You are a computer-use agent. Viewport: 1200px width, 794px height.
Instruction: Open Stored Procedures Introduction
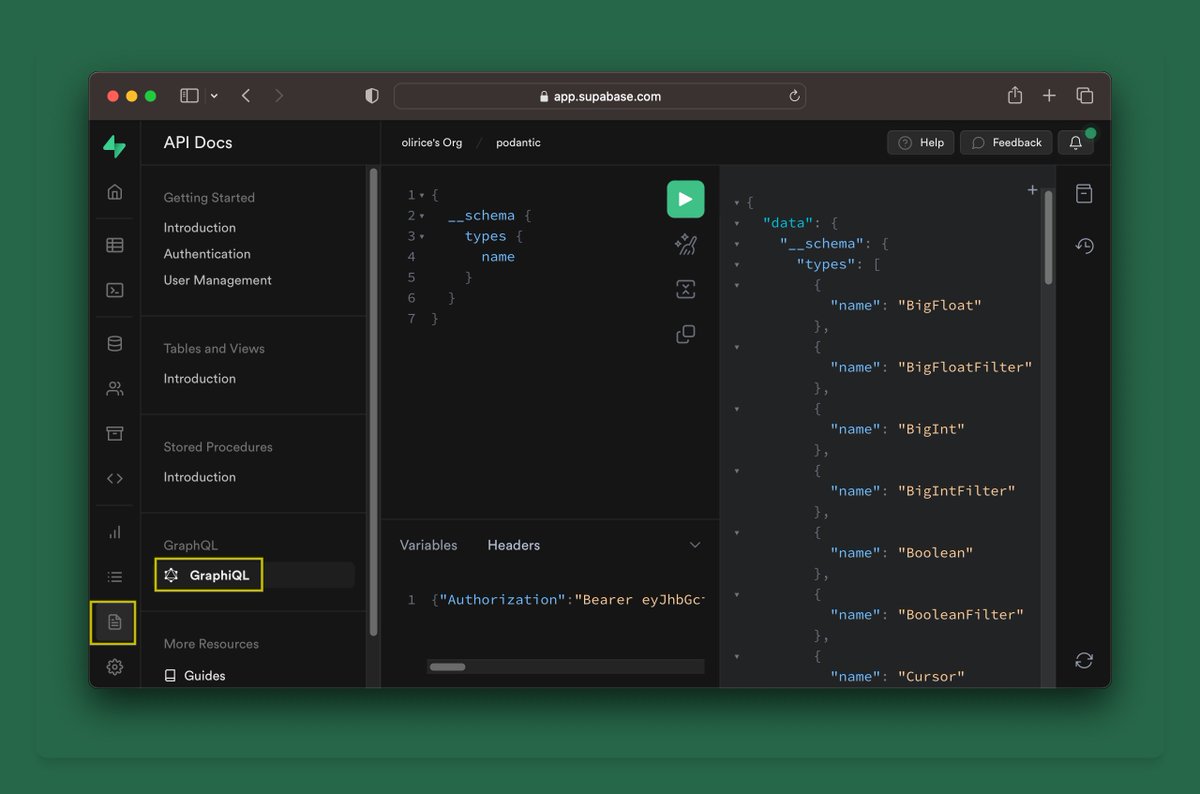click(x=200, y=477)
